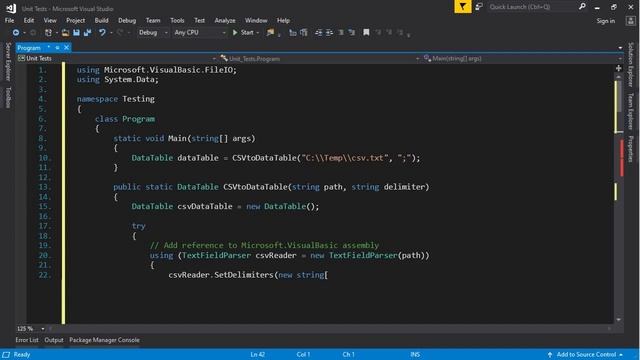
Task: Click the pin icon on Program tab
Action: pos(57,48)
